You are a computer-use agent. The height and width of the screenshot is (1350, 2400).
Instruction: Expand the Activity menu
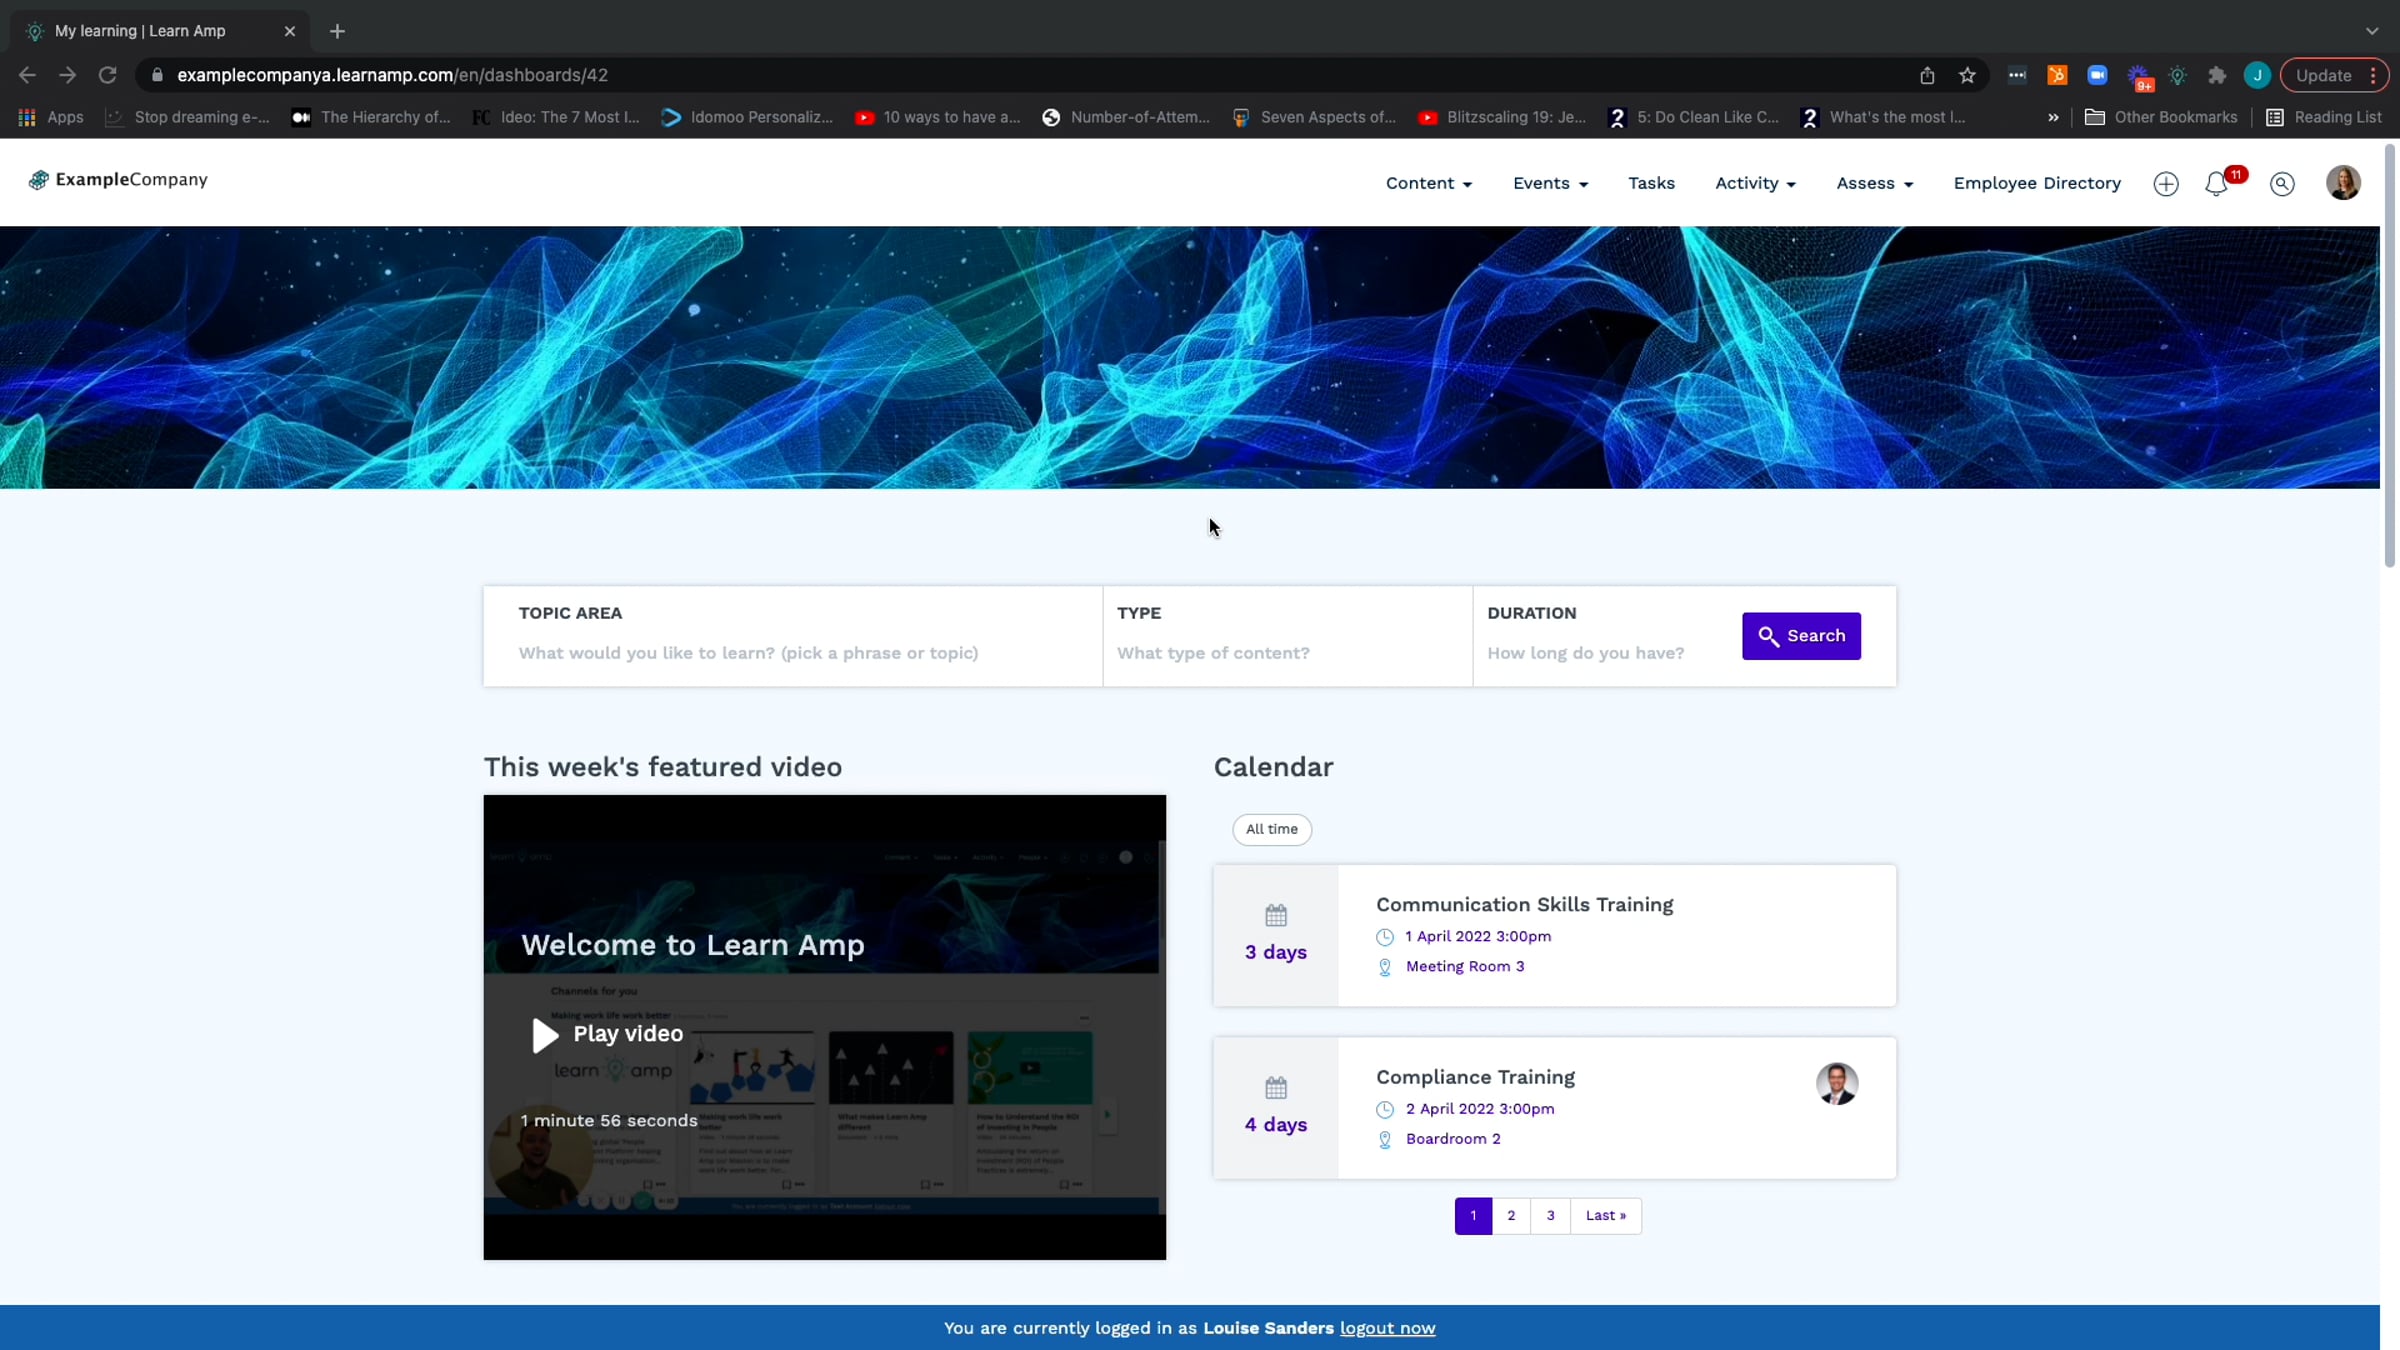pos(1755,183)
